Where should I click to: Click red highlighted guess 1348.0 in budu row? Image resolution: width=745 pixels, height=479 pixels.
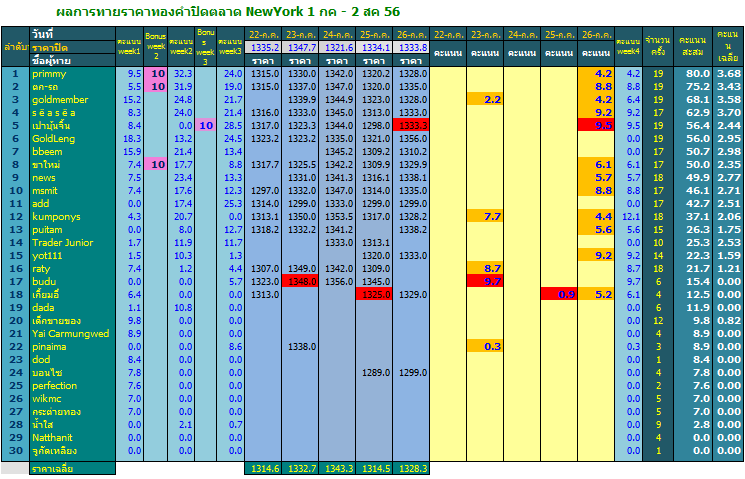[301, 281]
